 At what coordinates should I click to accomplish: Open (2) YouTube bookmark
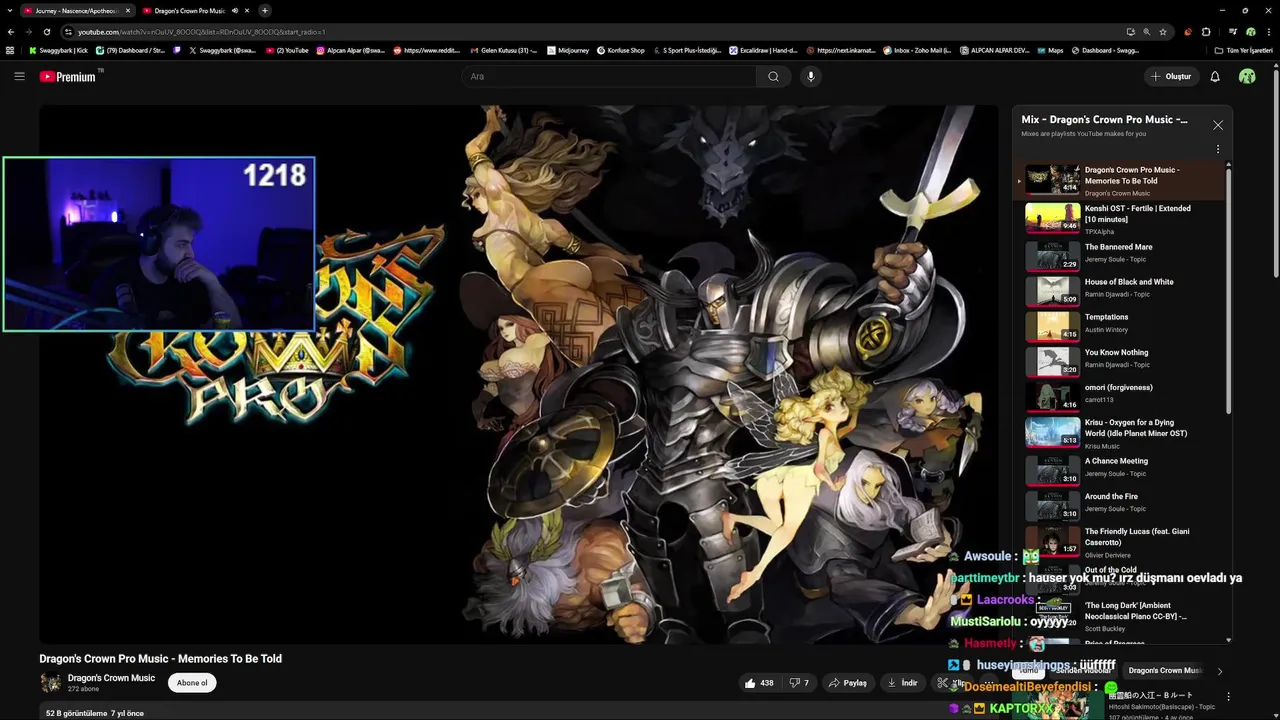[x=287, y=50]
